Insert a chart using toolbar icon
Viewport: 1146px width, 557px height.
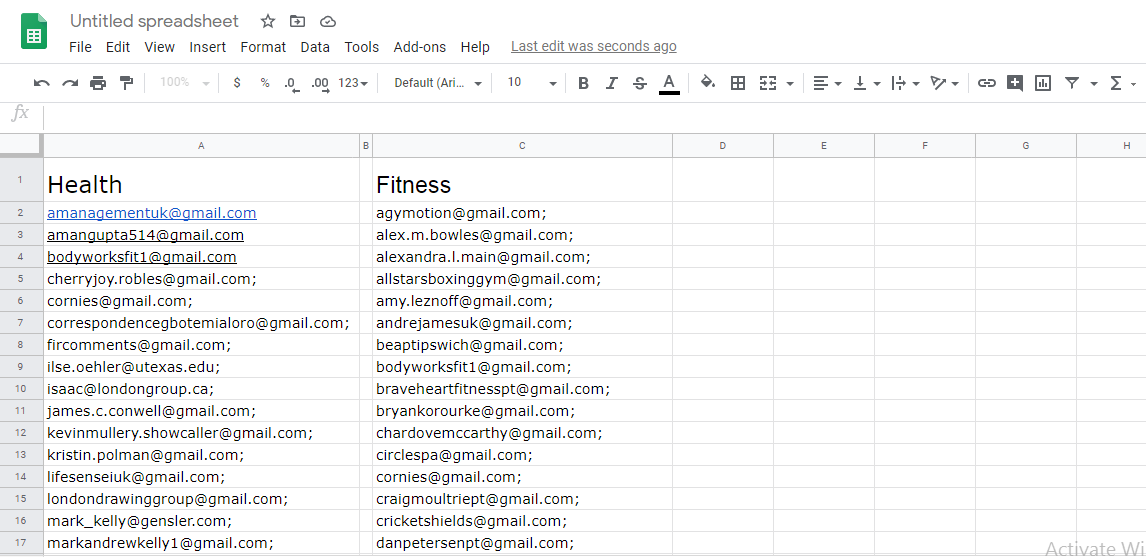pyautogui.click(x=1043, y=83)
